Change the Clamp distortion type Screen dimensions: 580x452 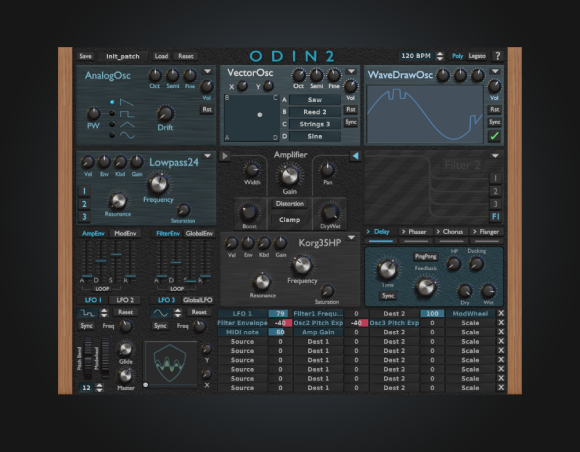290,220
